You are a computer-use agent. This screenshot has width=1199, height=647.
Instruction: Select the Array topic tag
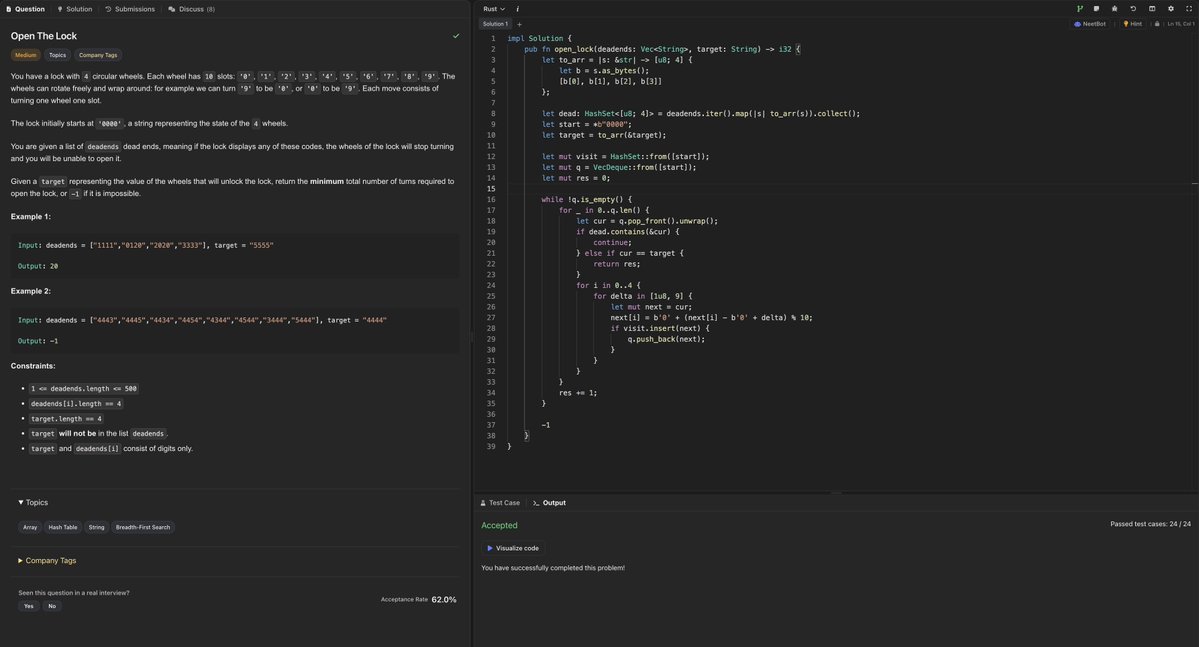[30, 527]
